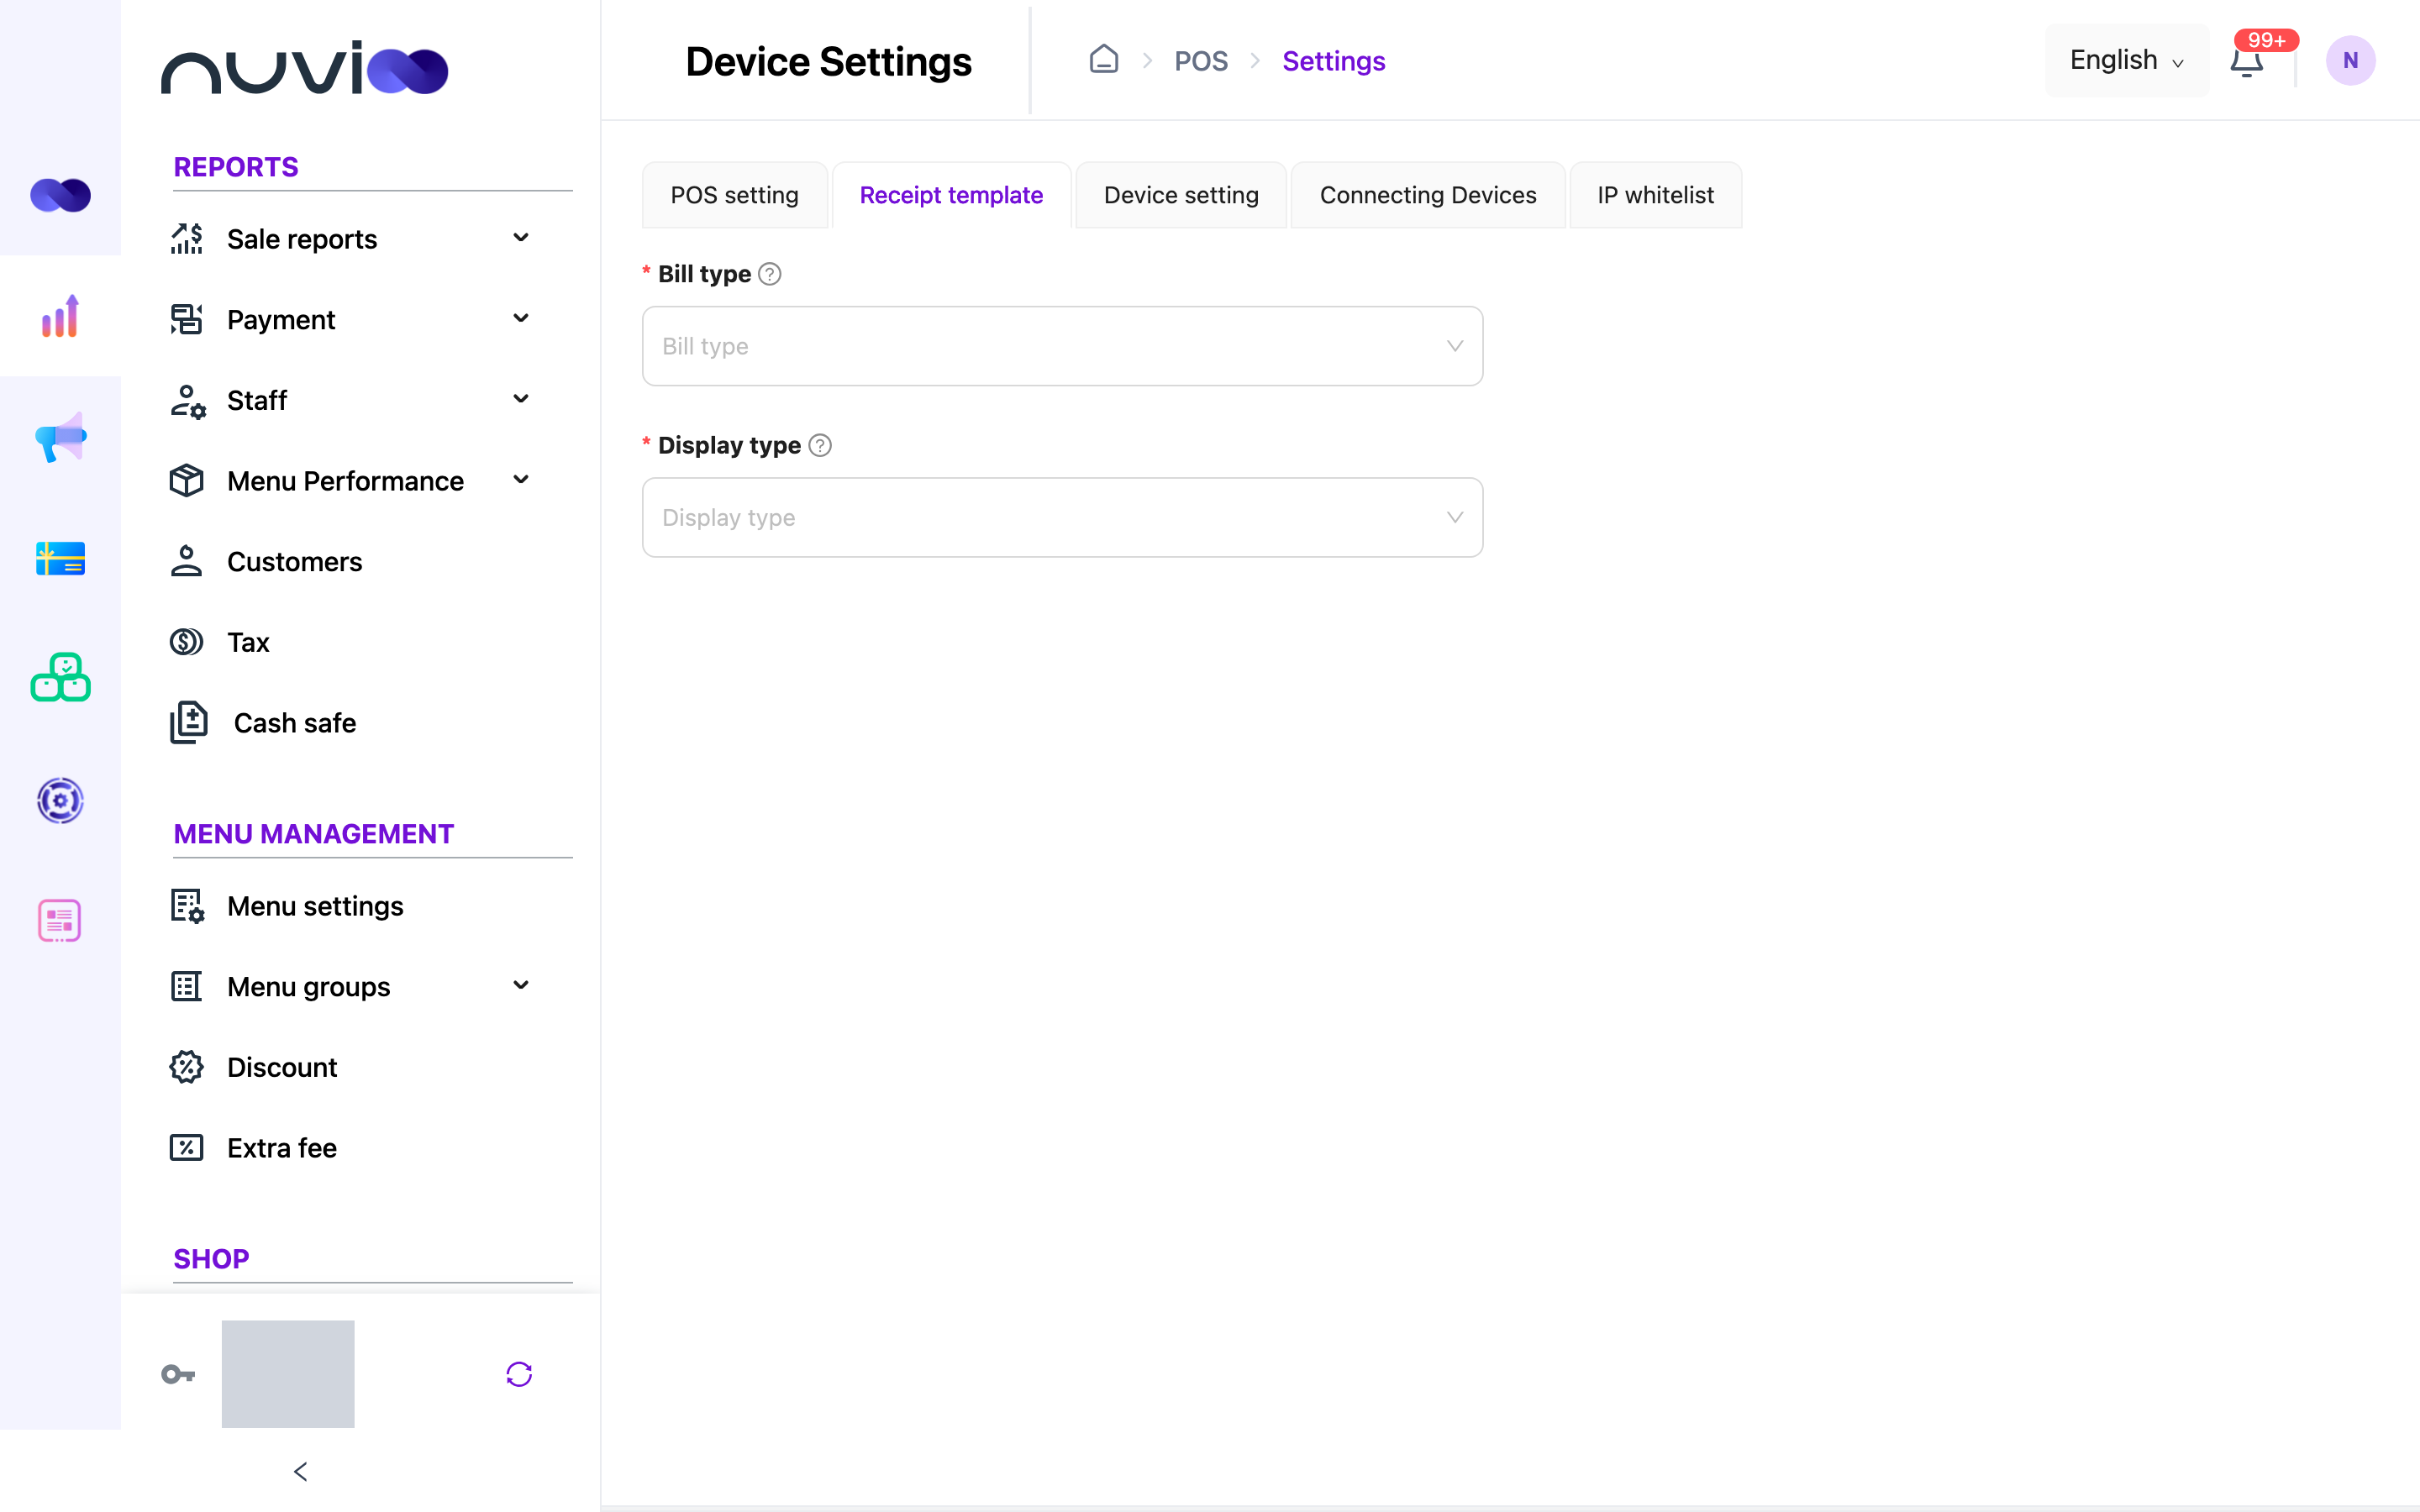Click the Bill type help question icon

click(769, 274)
